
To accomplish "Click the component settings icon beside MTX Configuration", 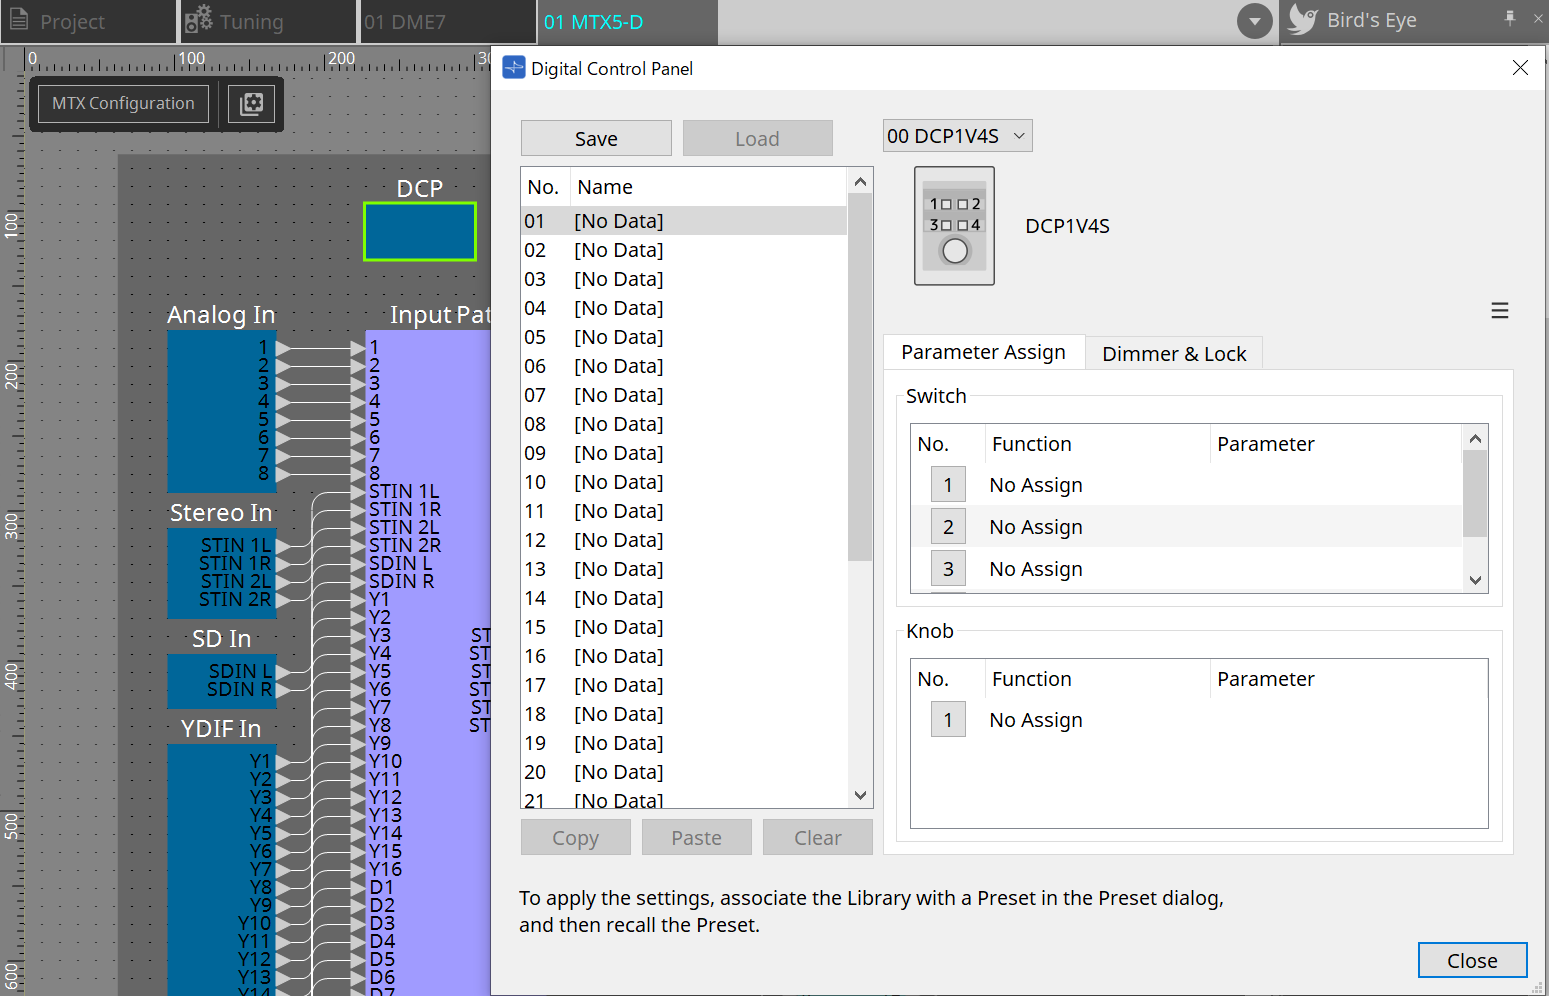I will point(252,104).
